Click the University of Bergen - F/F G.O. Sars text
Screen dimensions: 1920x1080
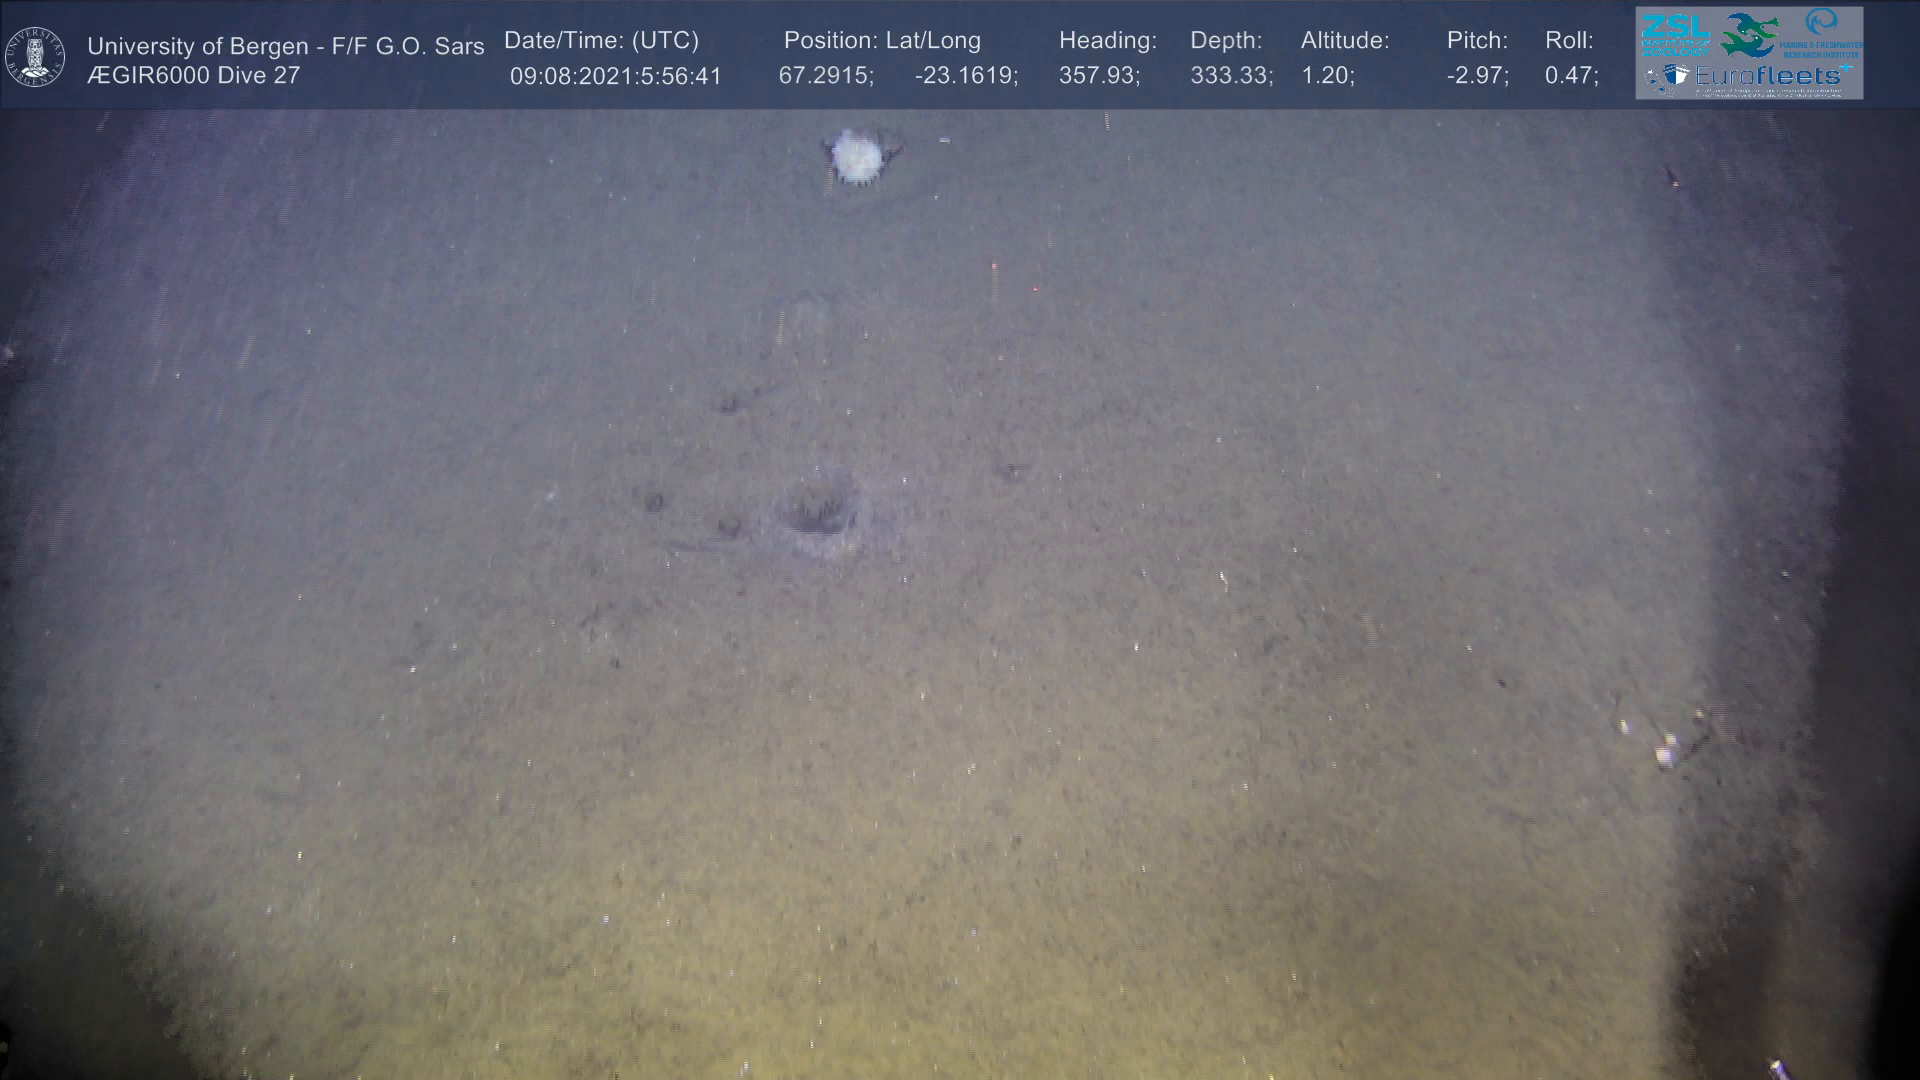(x=285, y=46)
